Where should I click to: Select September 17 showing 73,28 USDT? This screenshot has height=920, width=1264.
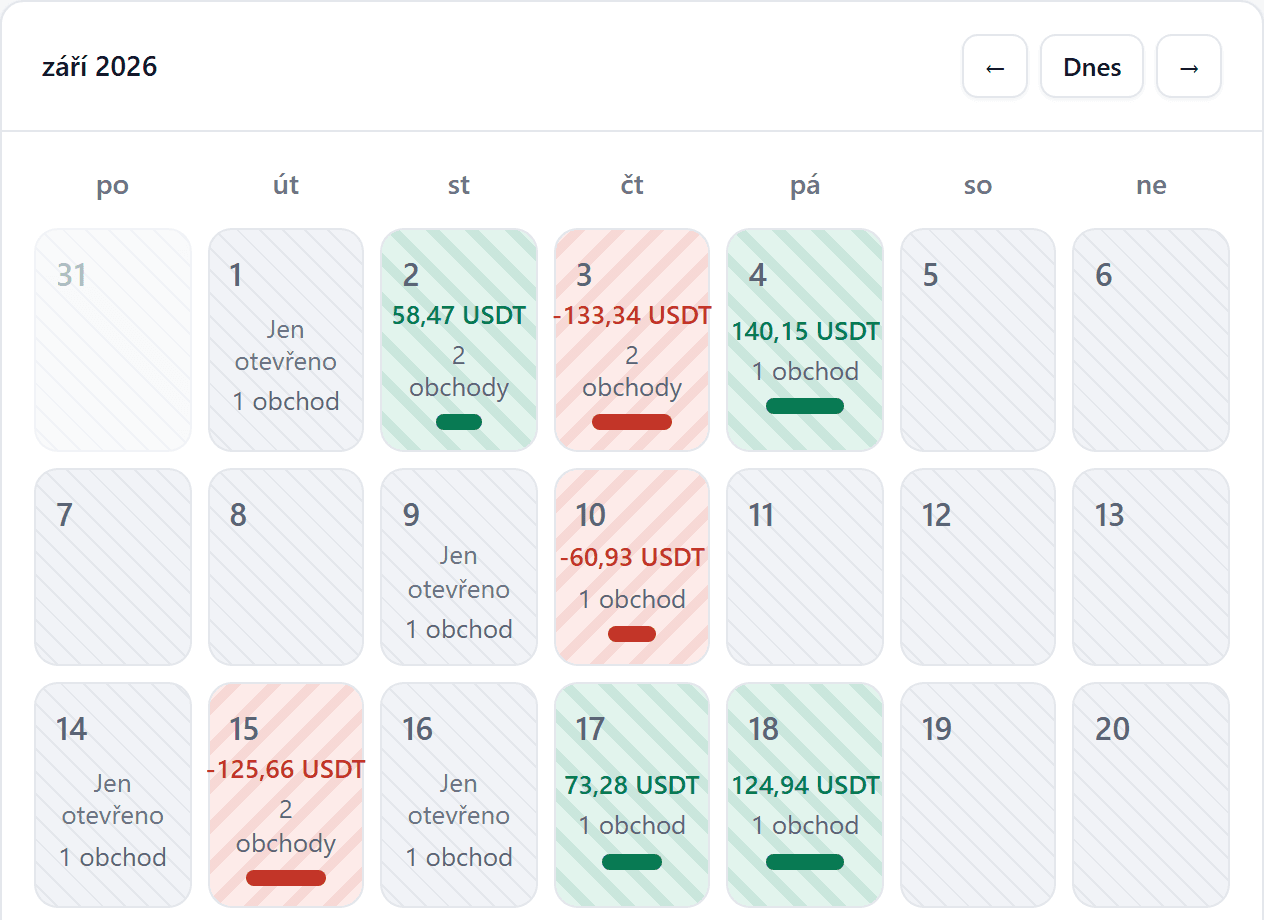pyautogui.click(x=632, y=795)
